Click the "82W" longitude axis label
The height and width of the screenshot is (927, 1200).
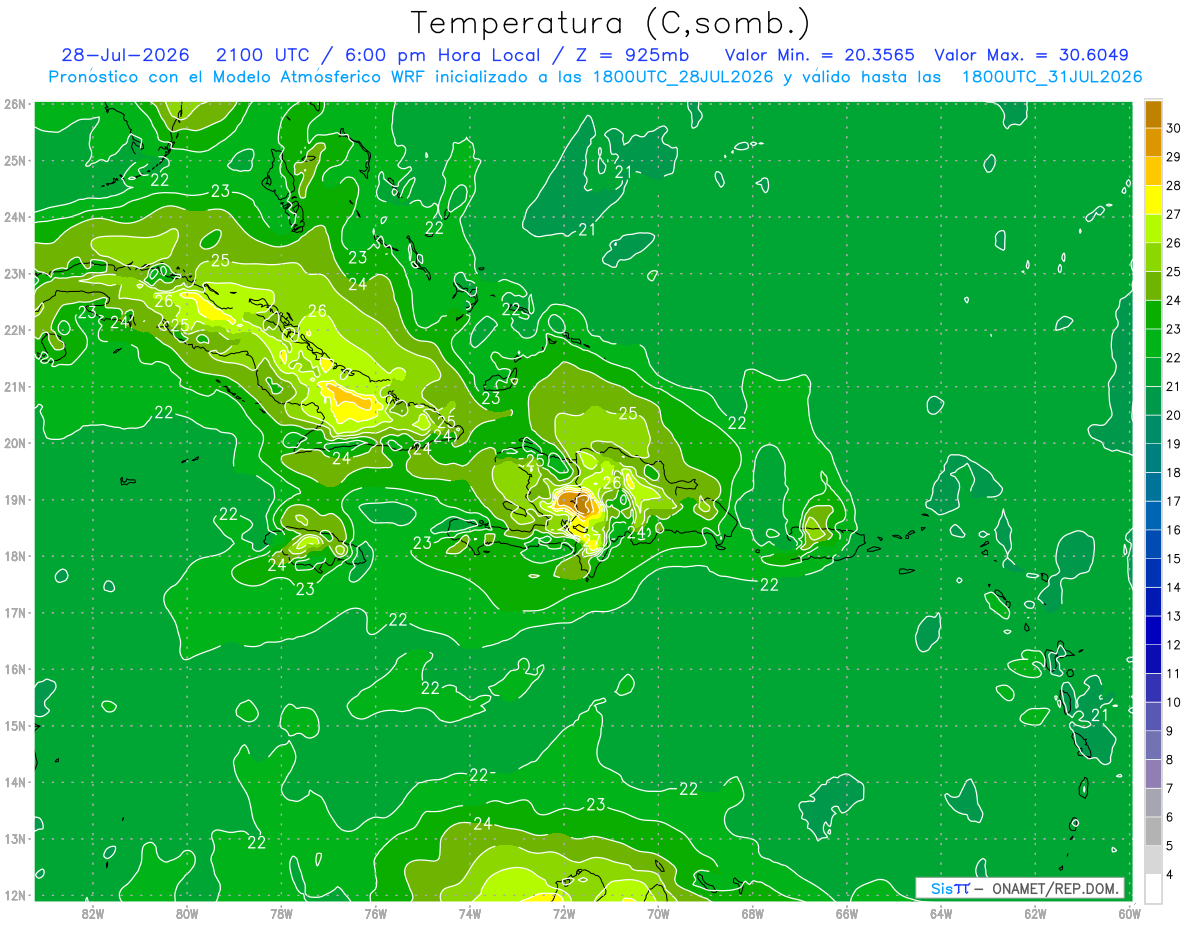tap(92, 913)
